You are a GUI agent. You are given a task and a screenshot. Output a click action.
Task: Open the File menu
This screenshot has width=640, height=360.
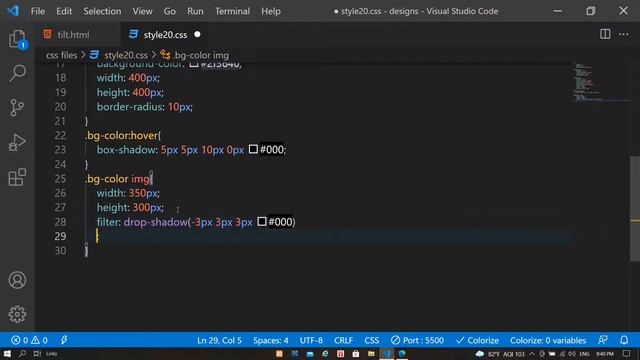(x=38, y=11)
